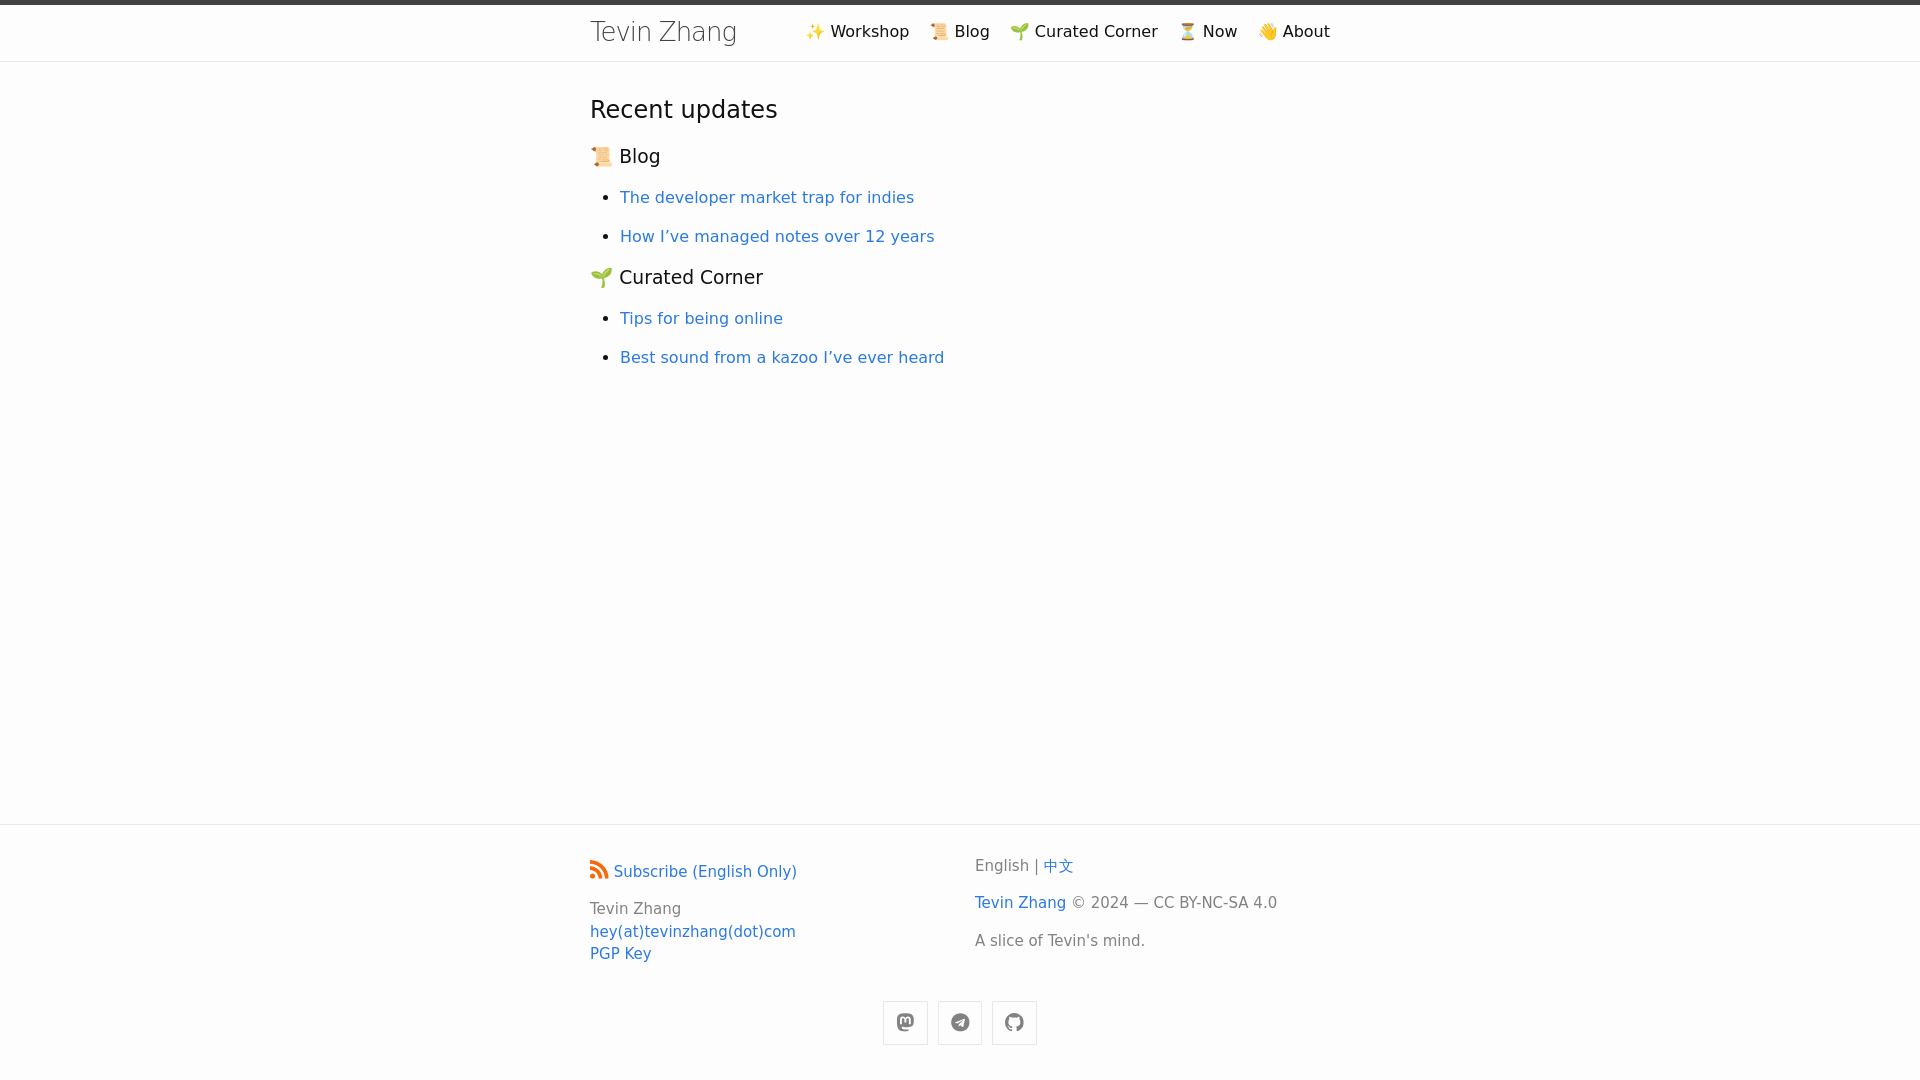Click the Recent updates heading
Image resolution: width=1920 pixels, height=1080 pixels.
(683, 110)
